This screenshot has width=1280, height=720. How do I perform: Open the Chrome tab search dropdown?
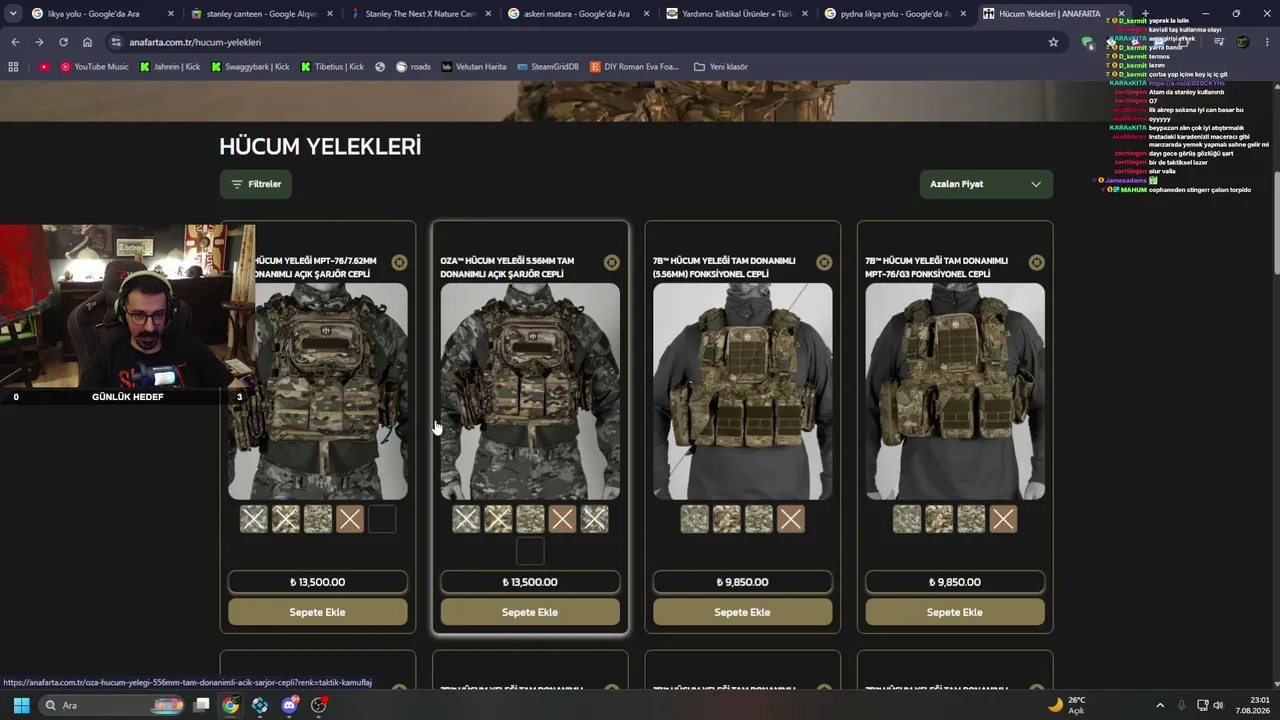13,14
